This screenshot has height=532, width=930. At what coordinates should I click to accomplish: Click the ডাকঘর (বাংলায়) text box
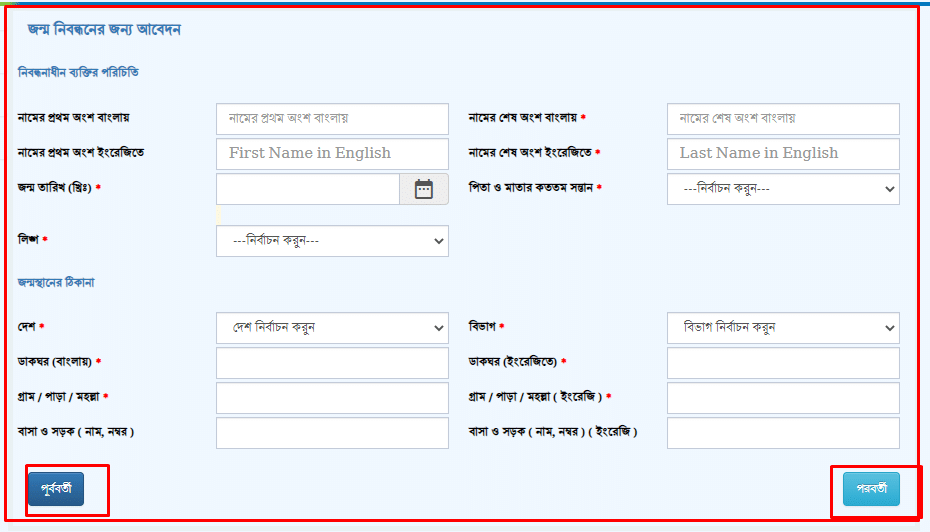coord(332,363)
